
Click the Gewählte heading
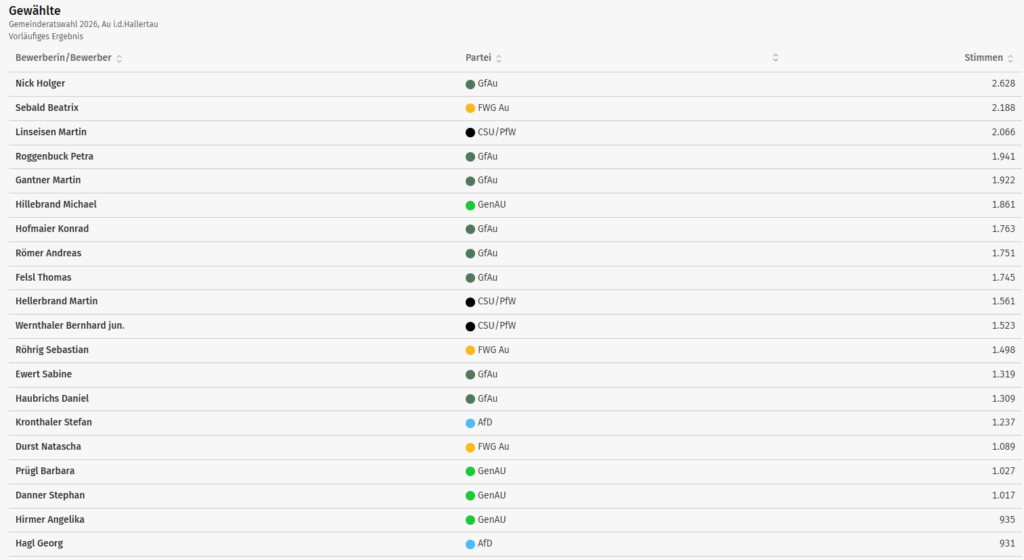pyautogui.click(x=35, y=10)
